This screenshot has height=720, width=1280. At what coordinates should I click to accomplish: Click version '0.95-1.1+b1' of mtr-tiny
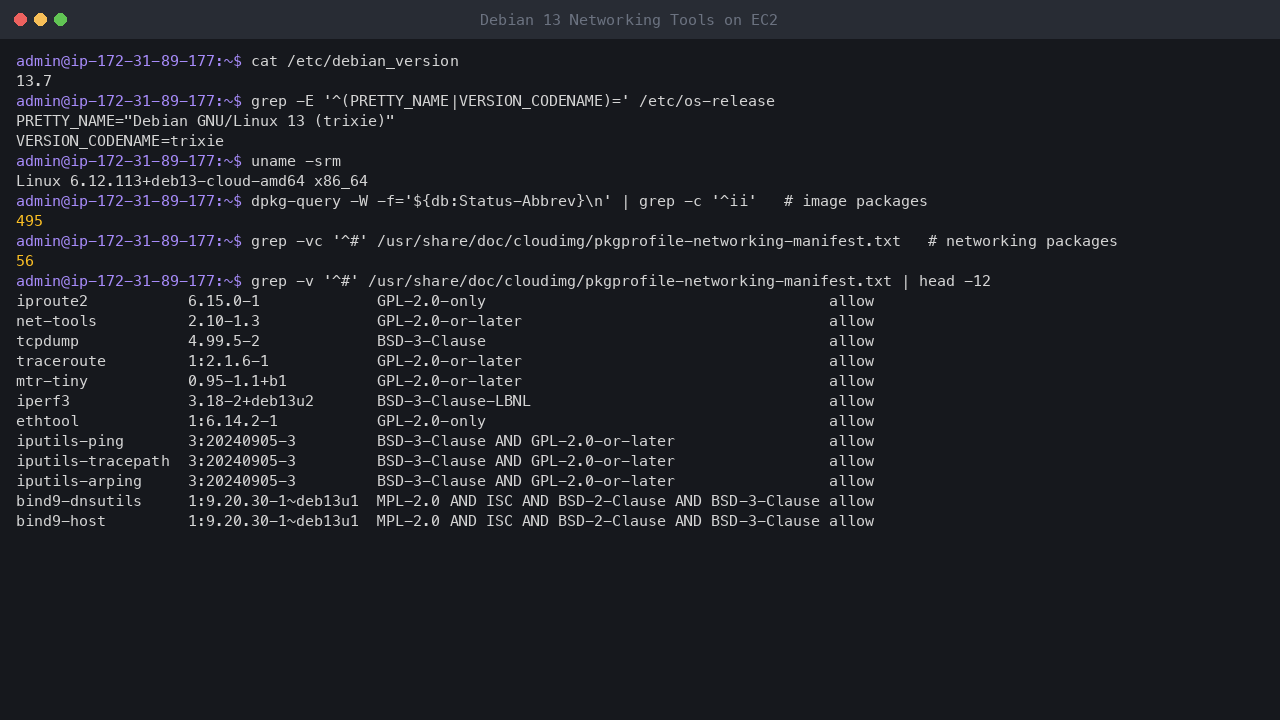237,381
